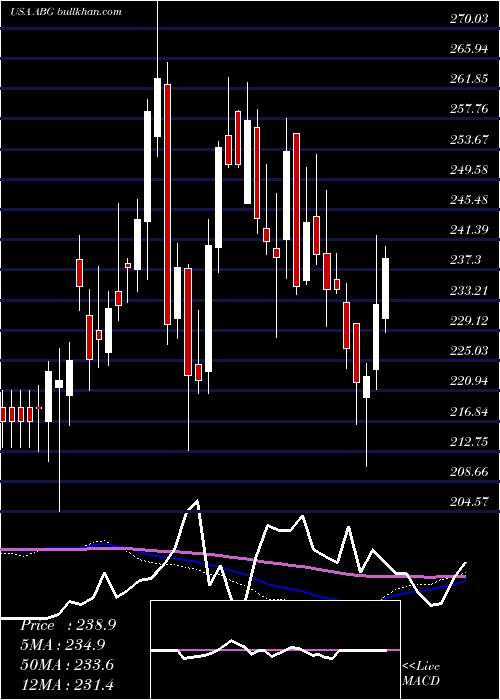Select the 261.85 price axis label
This screenshot has width=500, height=700.
[x=468, y=79]
